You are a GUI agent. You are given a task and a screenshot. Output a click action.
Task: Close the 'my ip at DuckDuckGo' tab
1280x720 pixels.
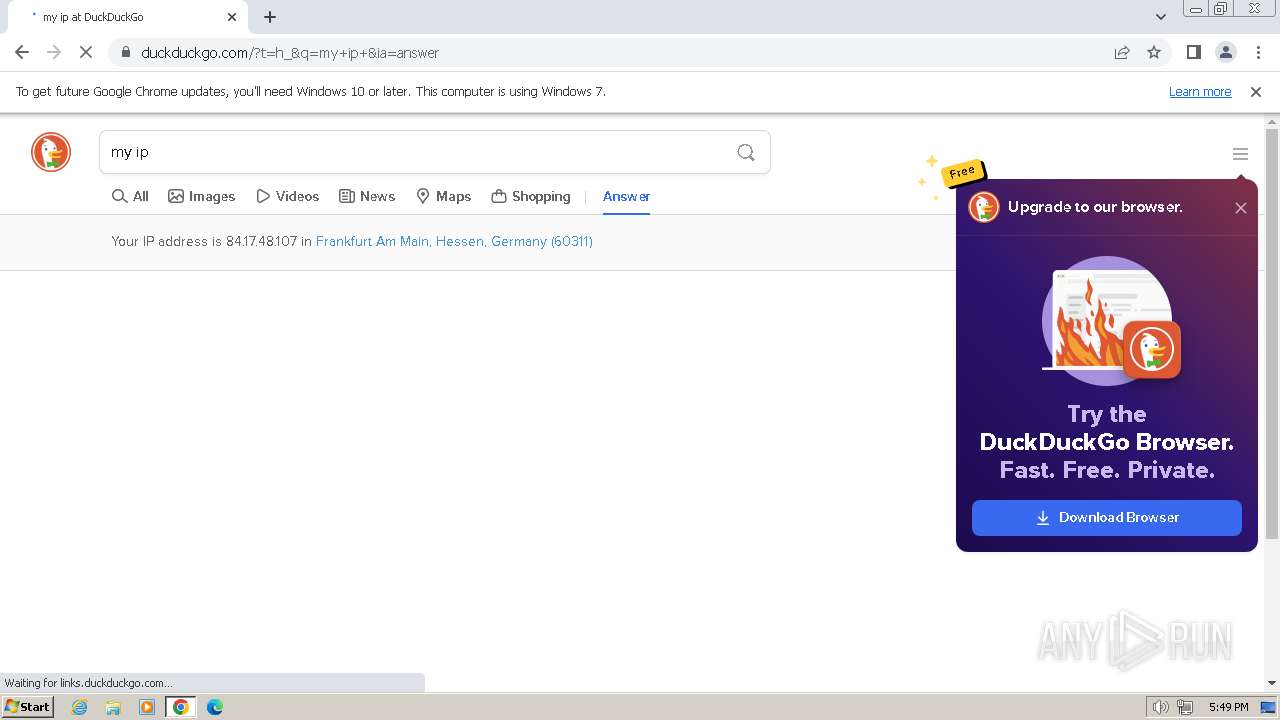[x=232, y=17]
